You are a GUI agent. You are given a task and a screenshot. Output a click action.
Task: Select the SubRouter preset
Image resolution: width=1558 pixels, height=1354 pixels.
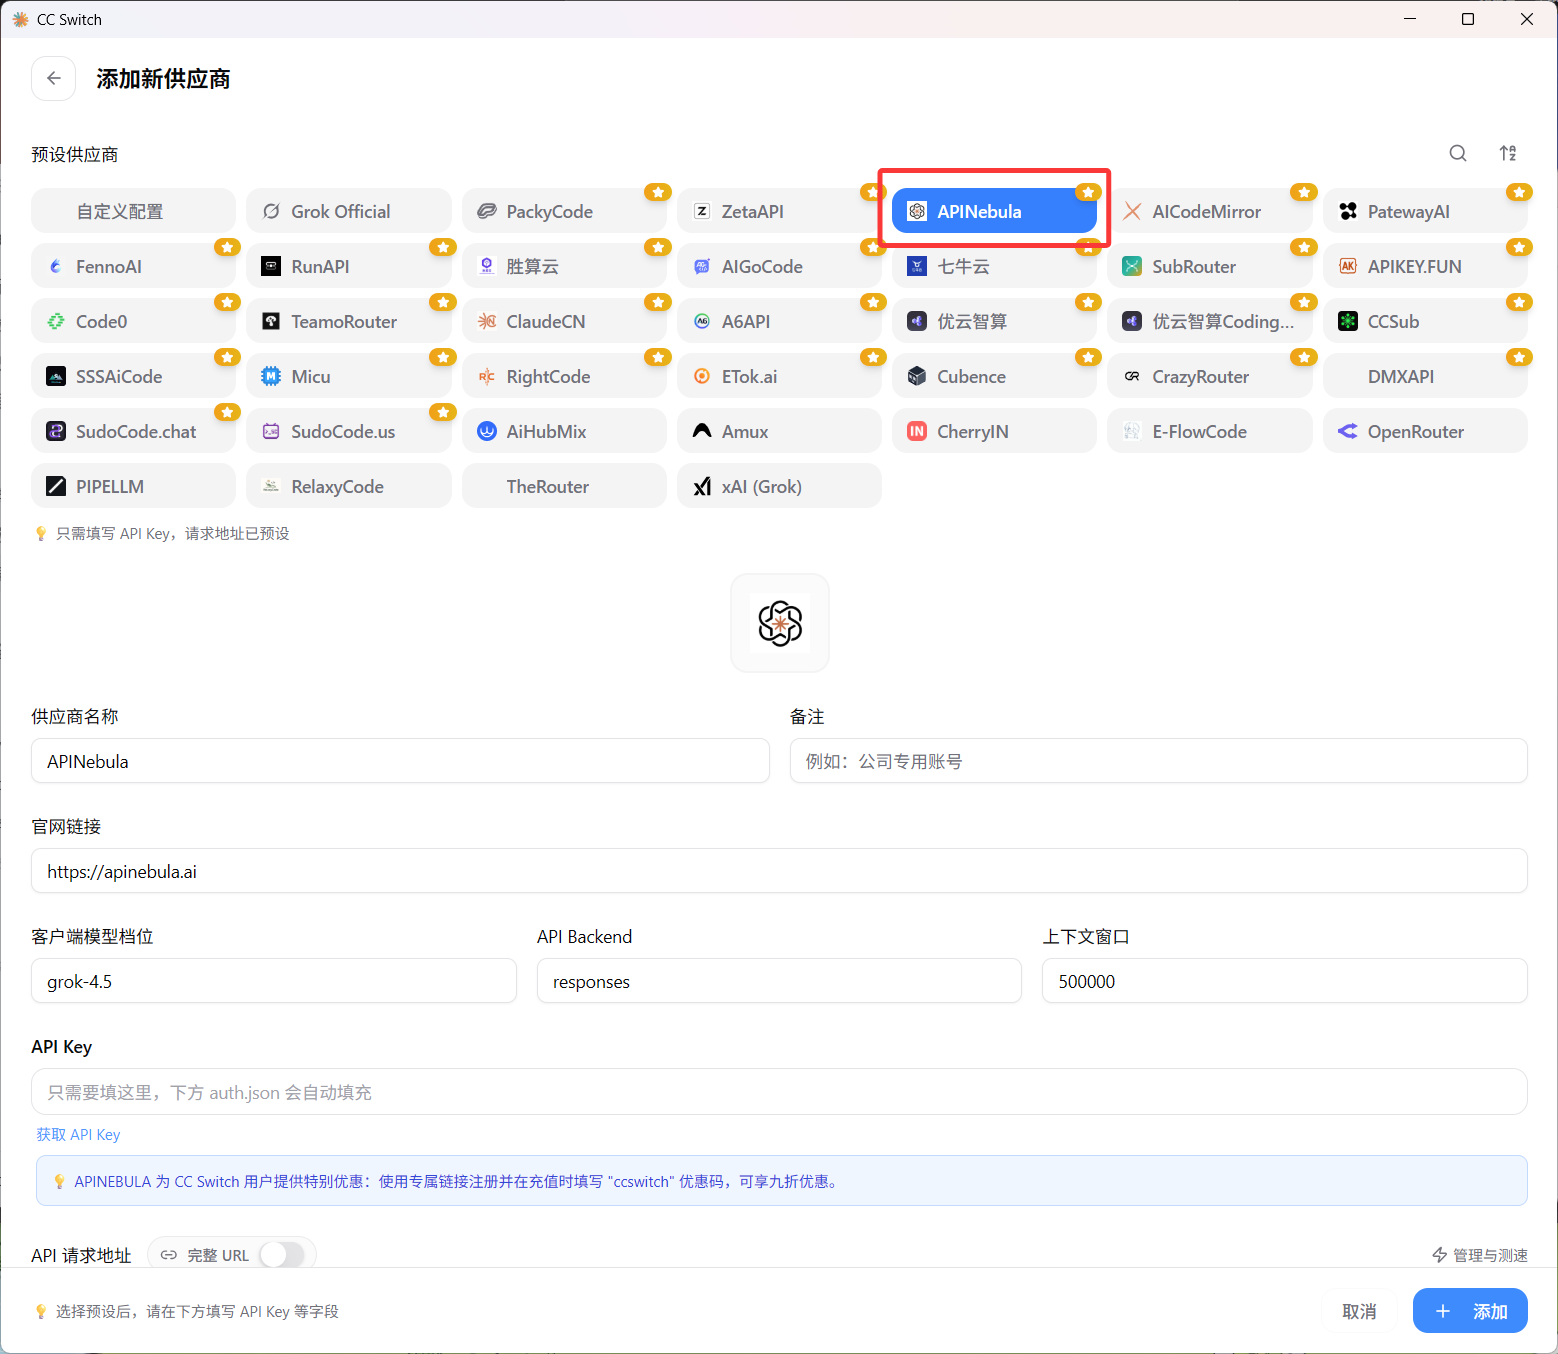click(x=1210, y=266)
